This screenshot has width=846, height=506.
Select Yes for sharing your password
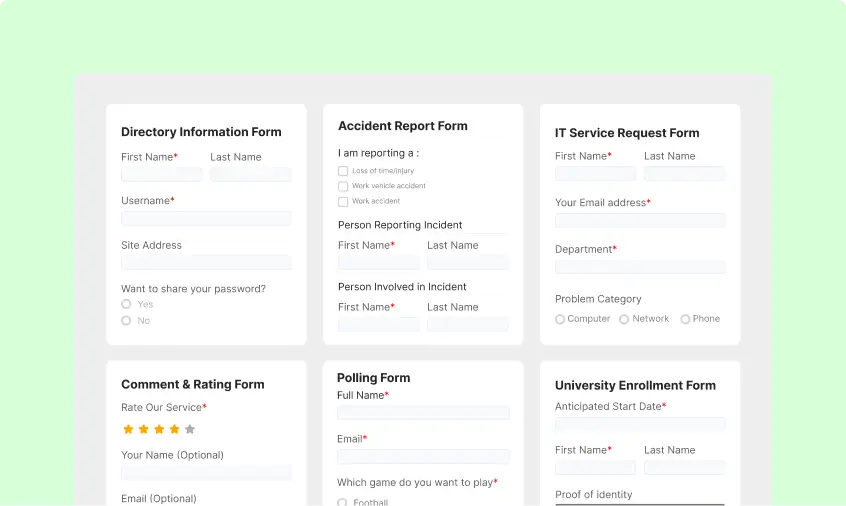point(126,304)
